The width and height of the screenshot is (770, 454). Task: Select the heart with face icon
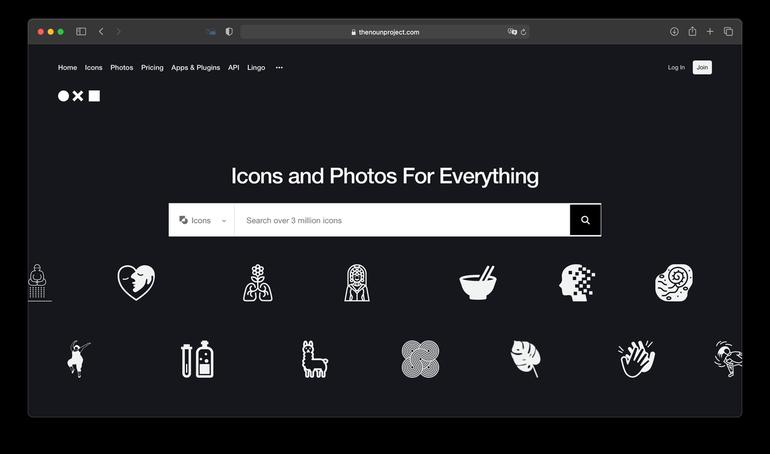[136, 282]
